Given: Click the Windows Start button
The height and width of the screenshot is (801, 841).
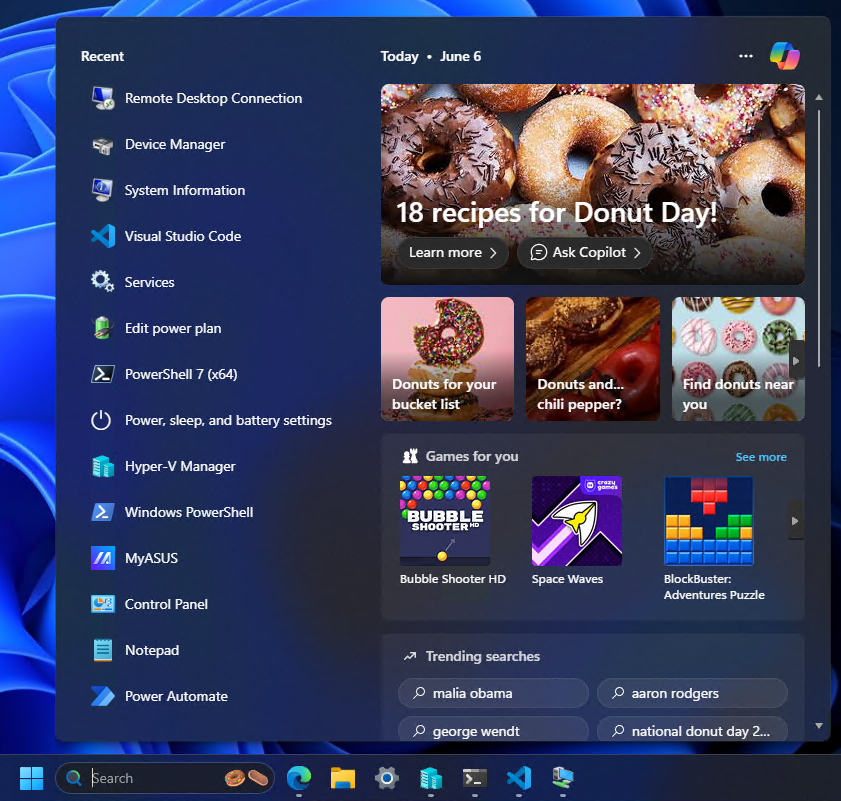Looking at the screenshot, I should (31, 778).
